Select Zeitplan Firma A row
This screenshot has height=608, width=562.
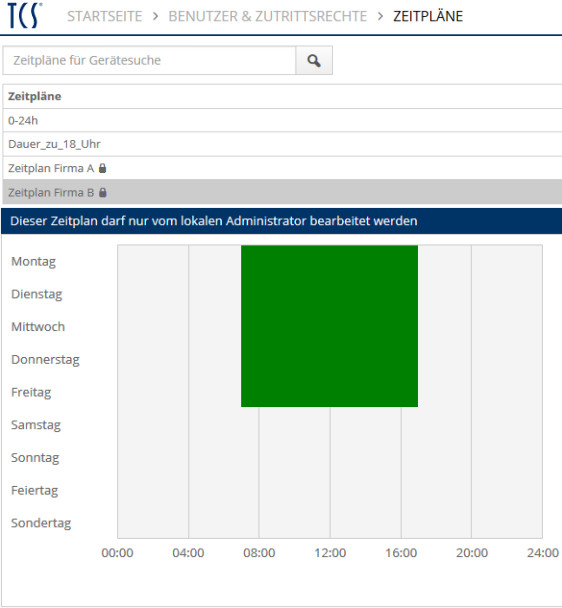click(x=282, y=168)
